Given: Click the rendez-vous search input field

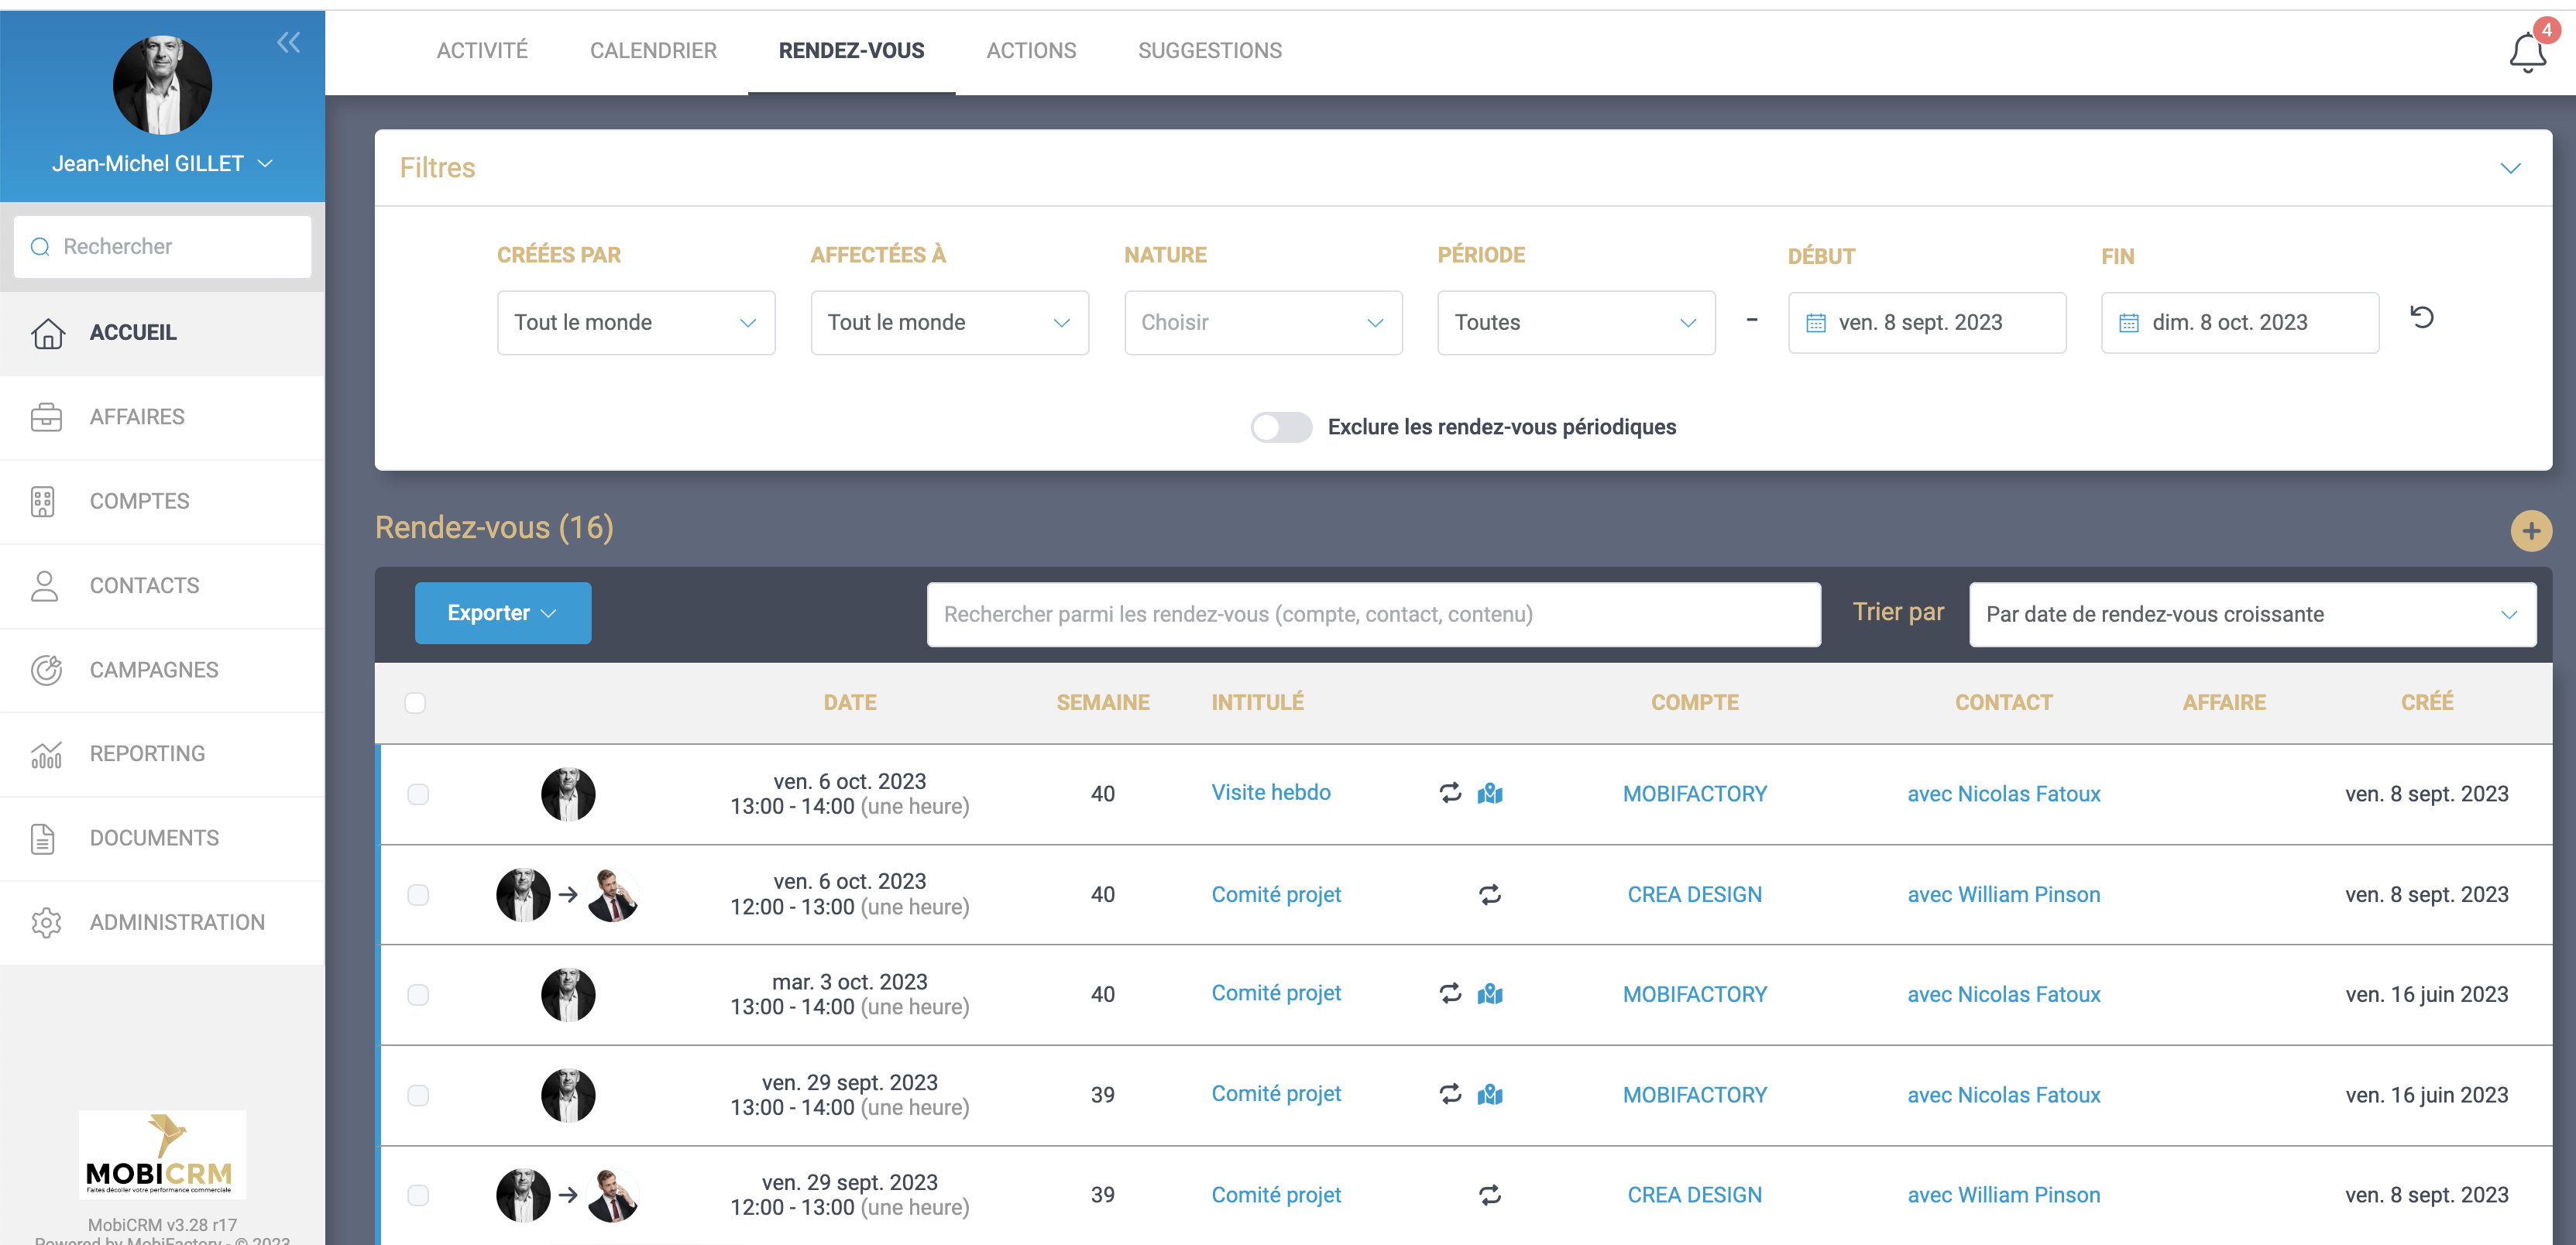Looking at the screenshot, I should (1372, 614).
